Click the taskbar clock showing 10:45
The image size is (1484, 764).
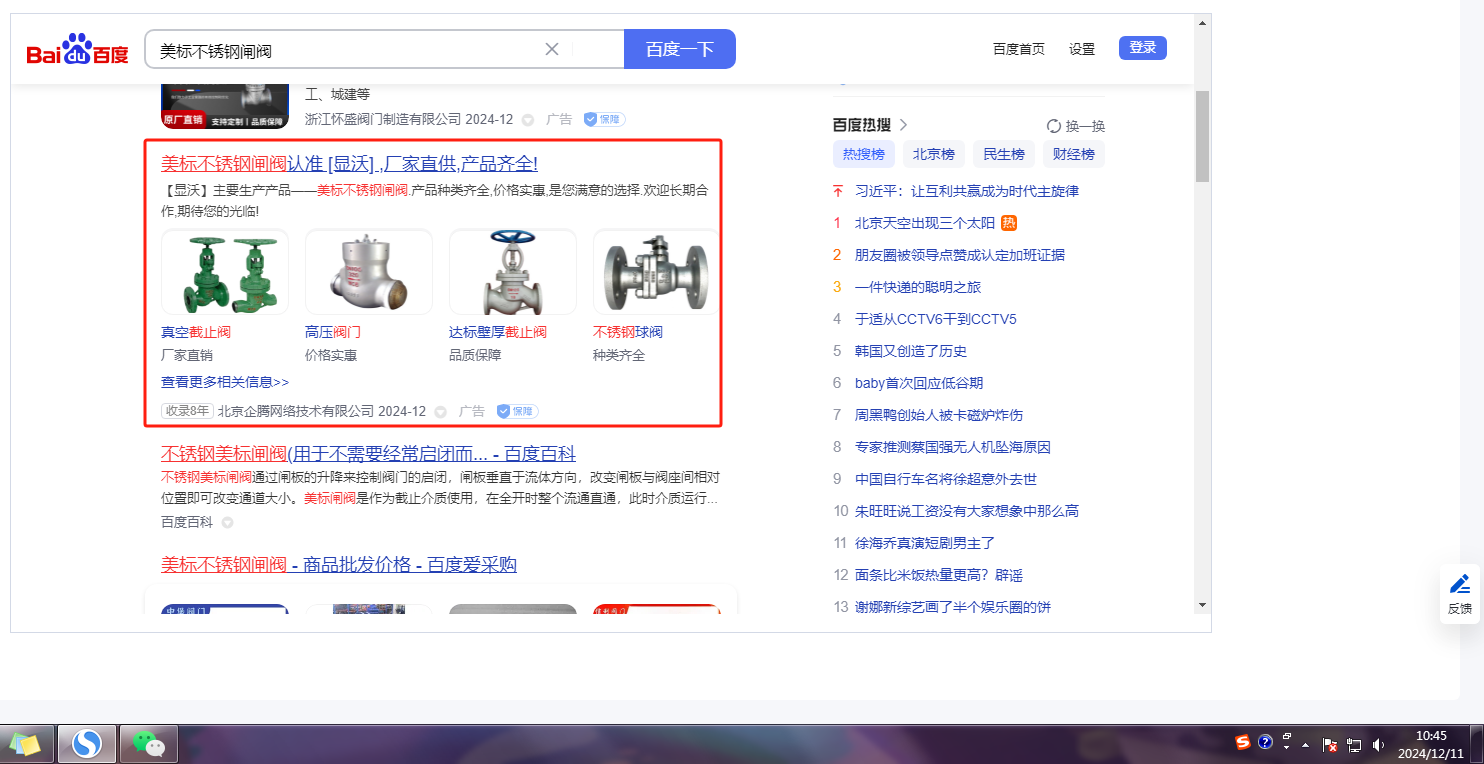click(x=1431, y=744)
